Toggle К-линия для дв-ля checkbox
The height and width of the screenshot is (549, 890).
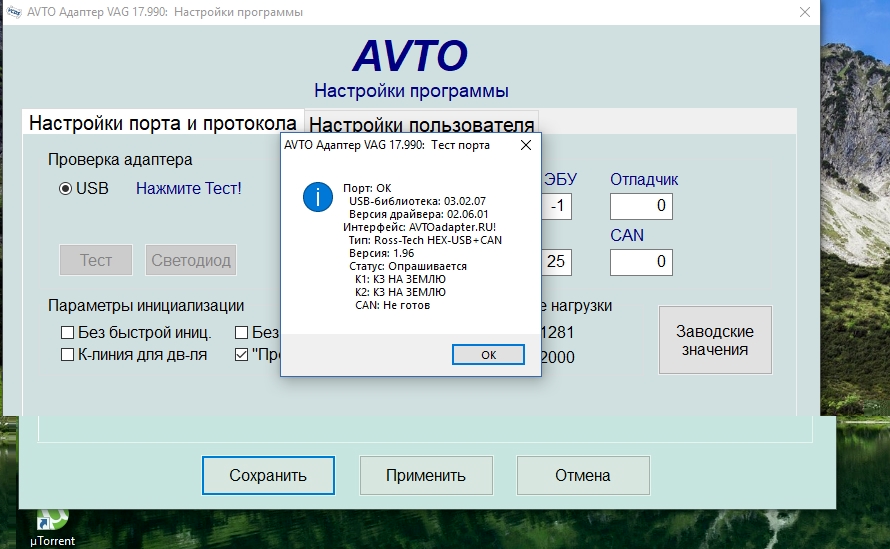68,355
